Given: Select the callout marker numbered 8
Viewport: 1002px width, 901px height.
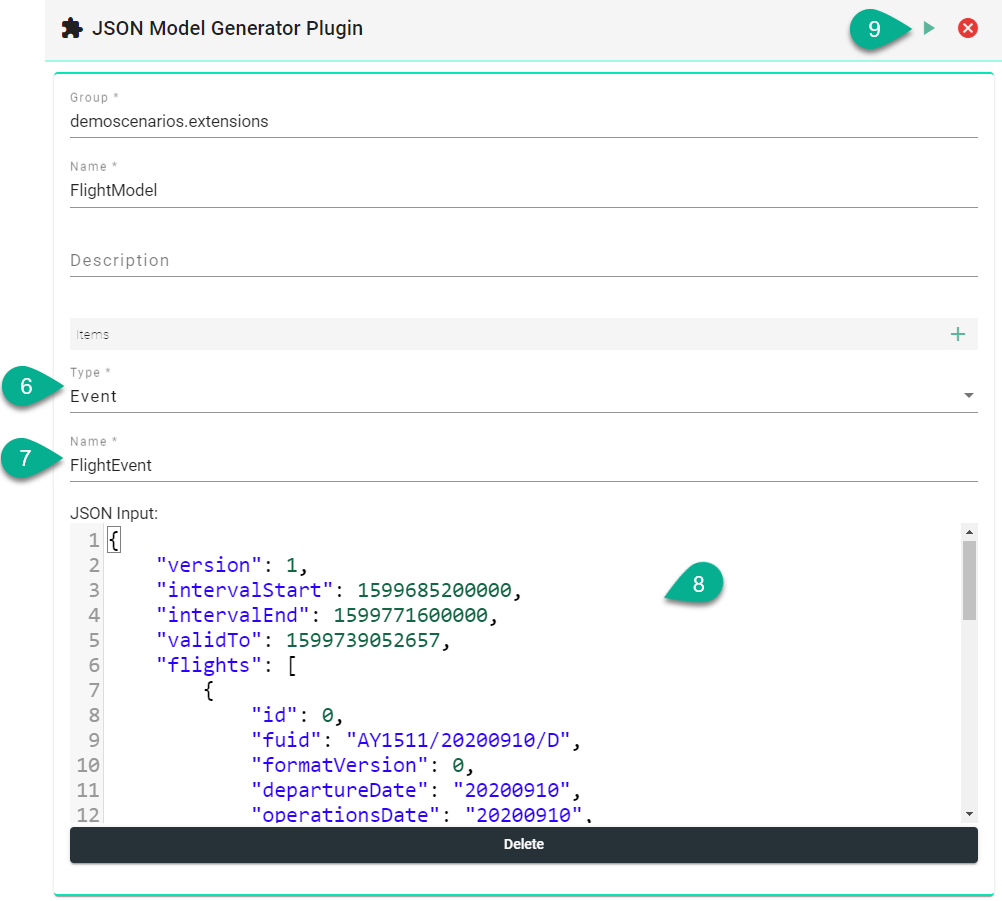Looking at the screenshot, I should click(698, 585).
